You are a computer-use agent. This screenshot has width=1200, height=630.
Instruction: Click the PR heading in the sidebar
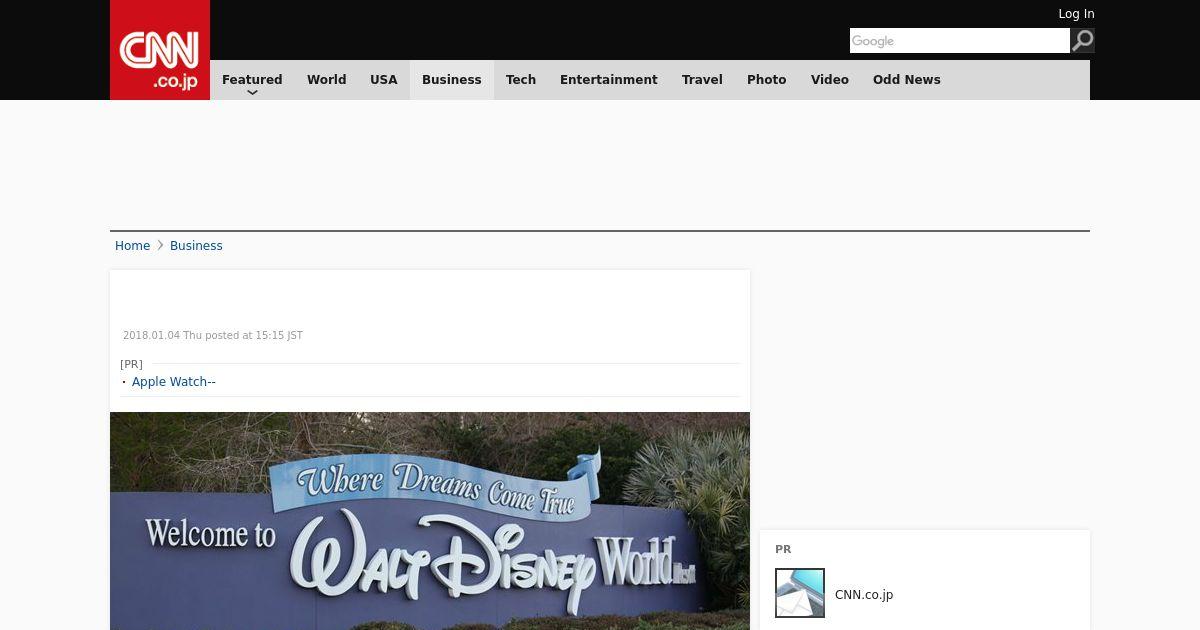pyautogui.click(x=783, y=549)
